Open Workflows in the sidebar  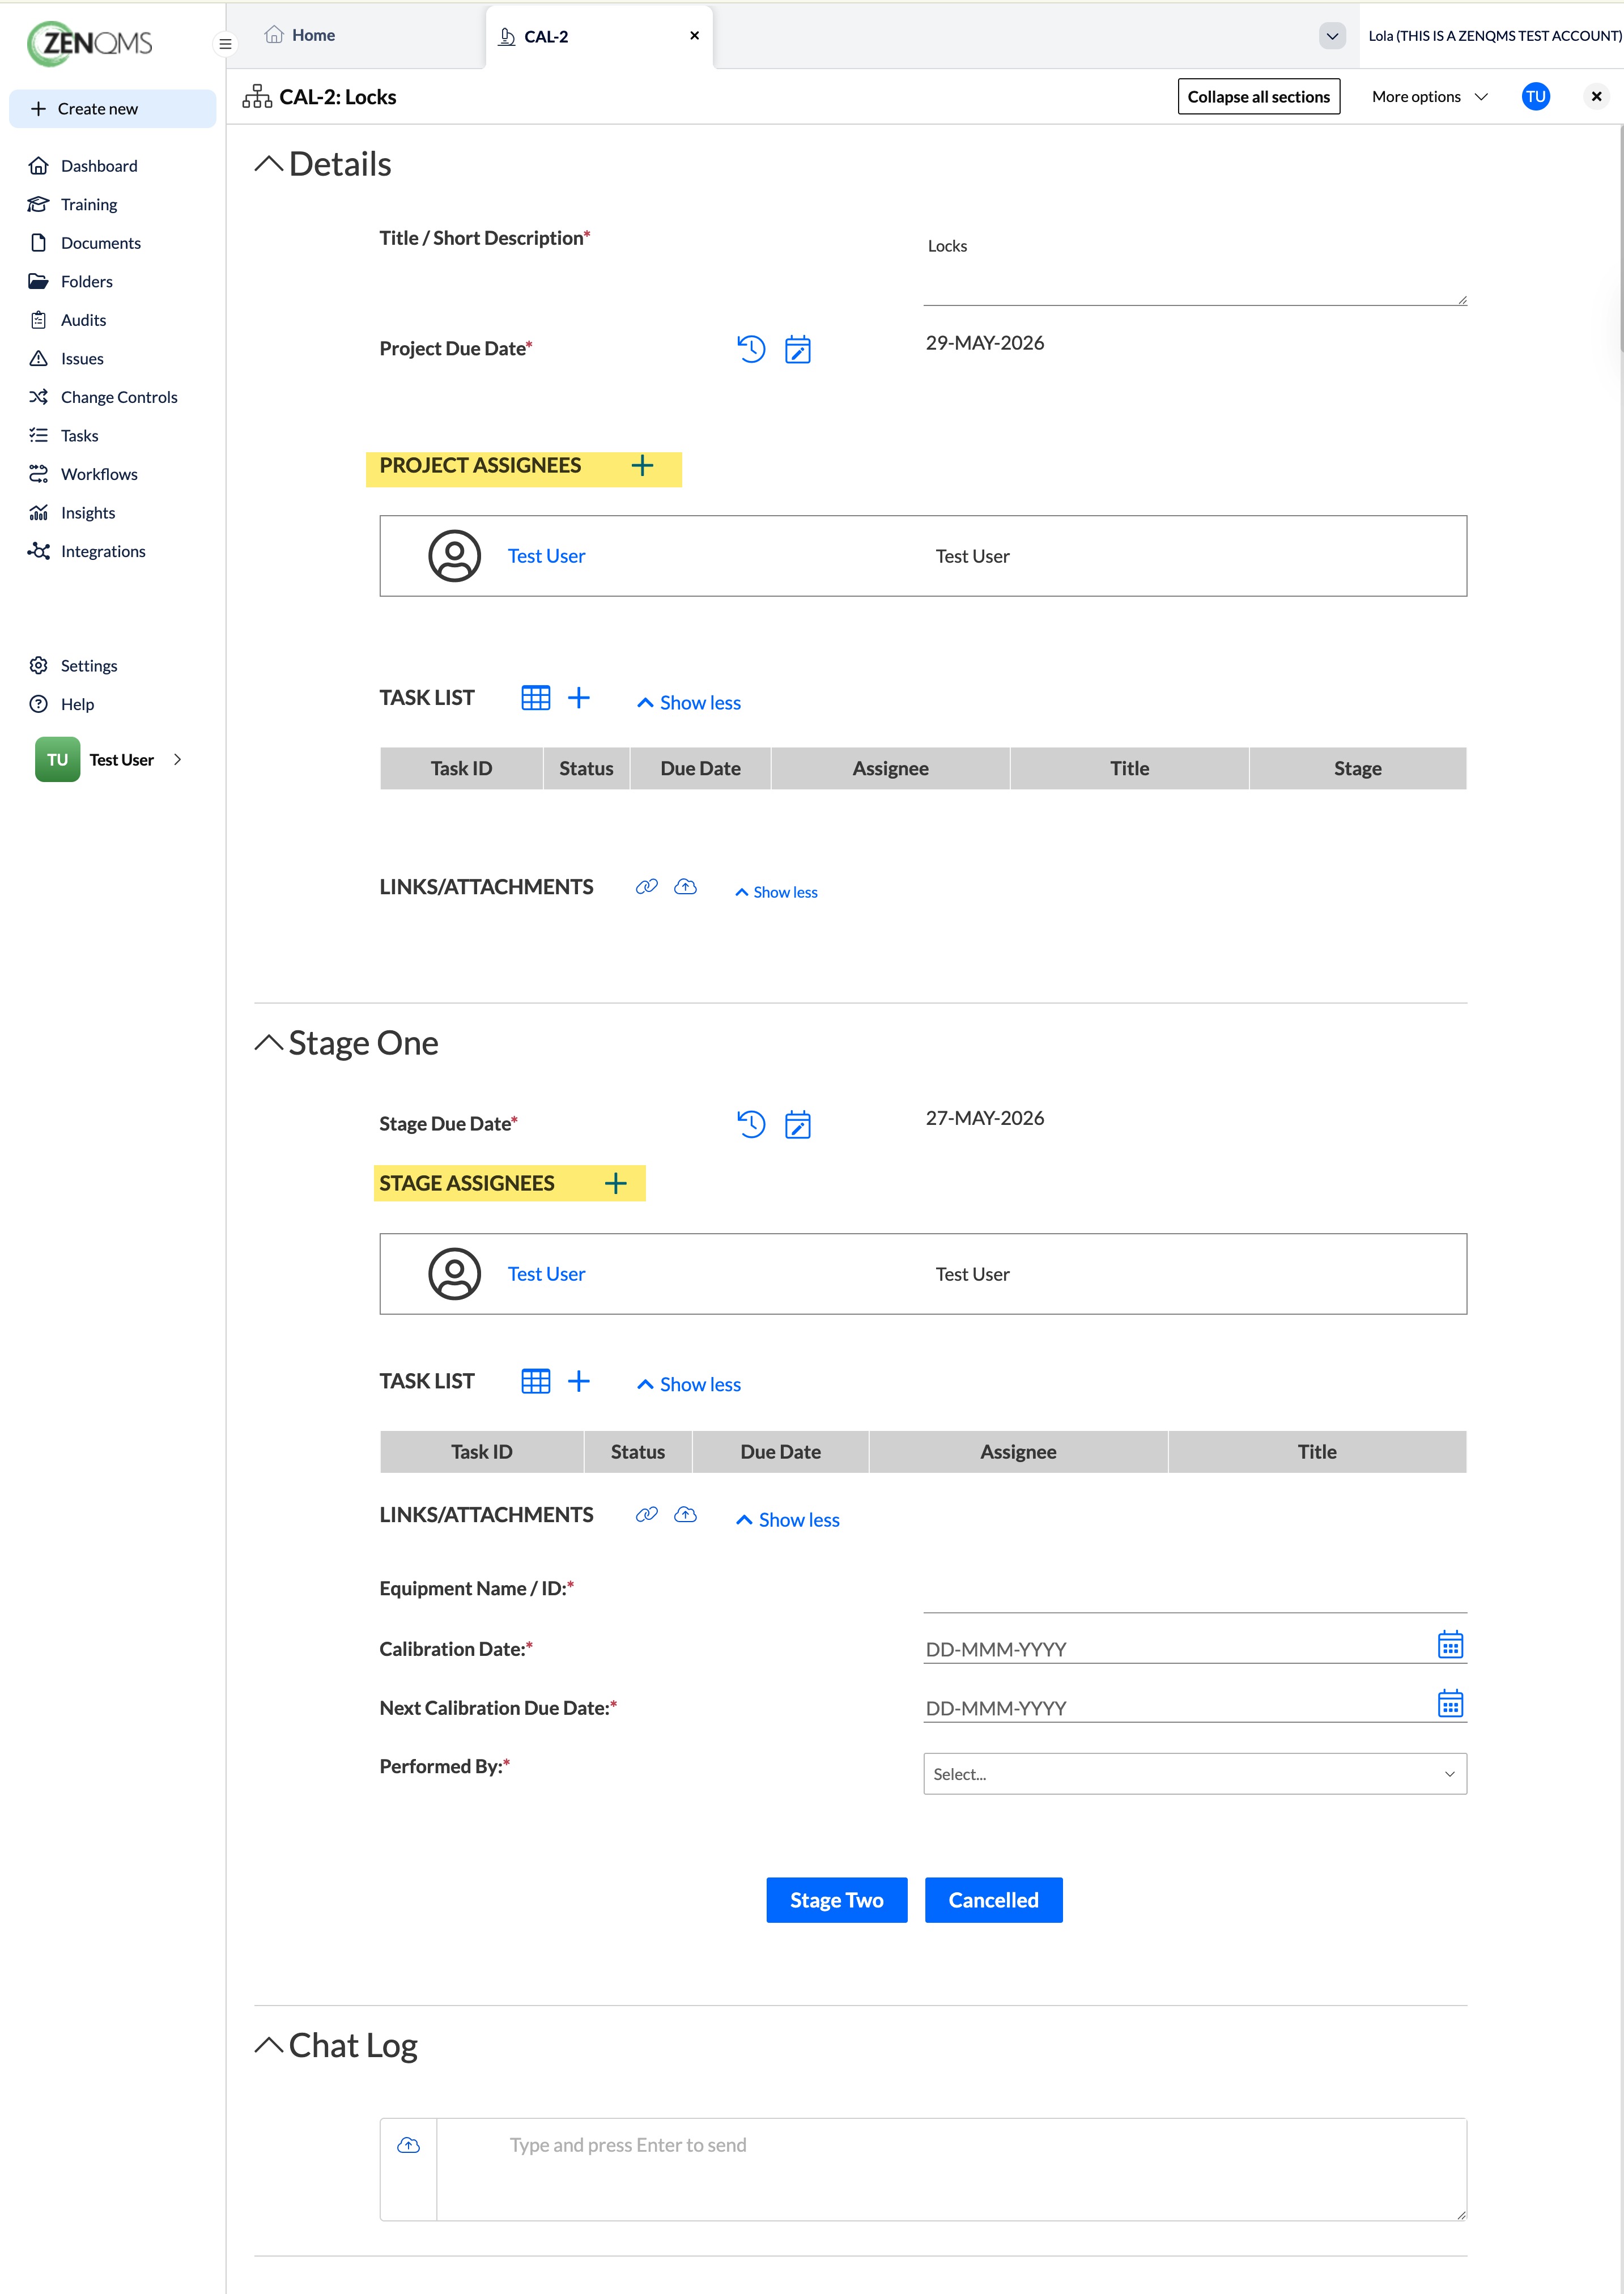coord(98,474)
